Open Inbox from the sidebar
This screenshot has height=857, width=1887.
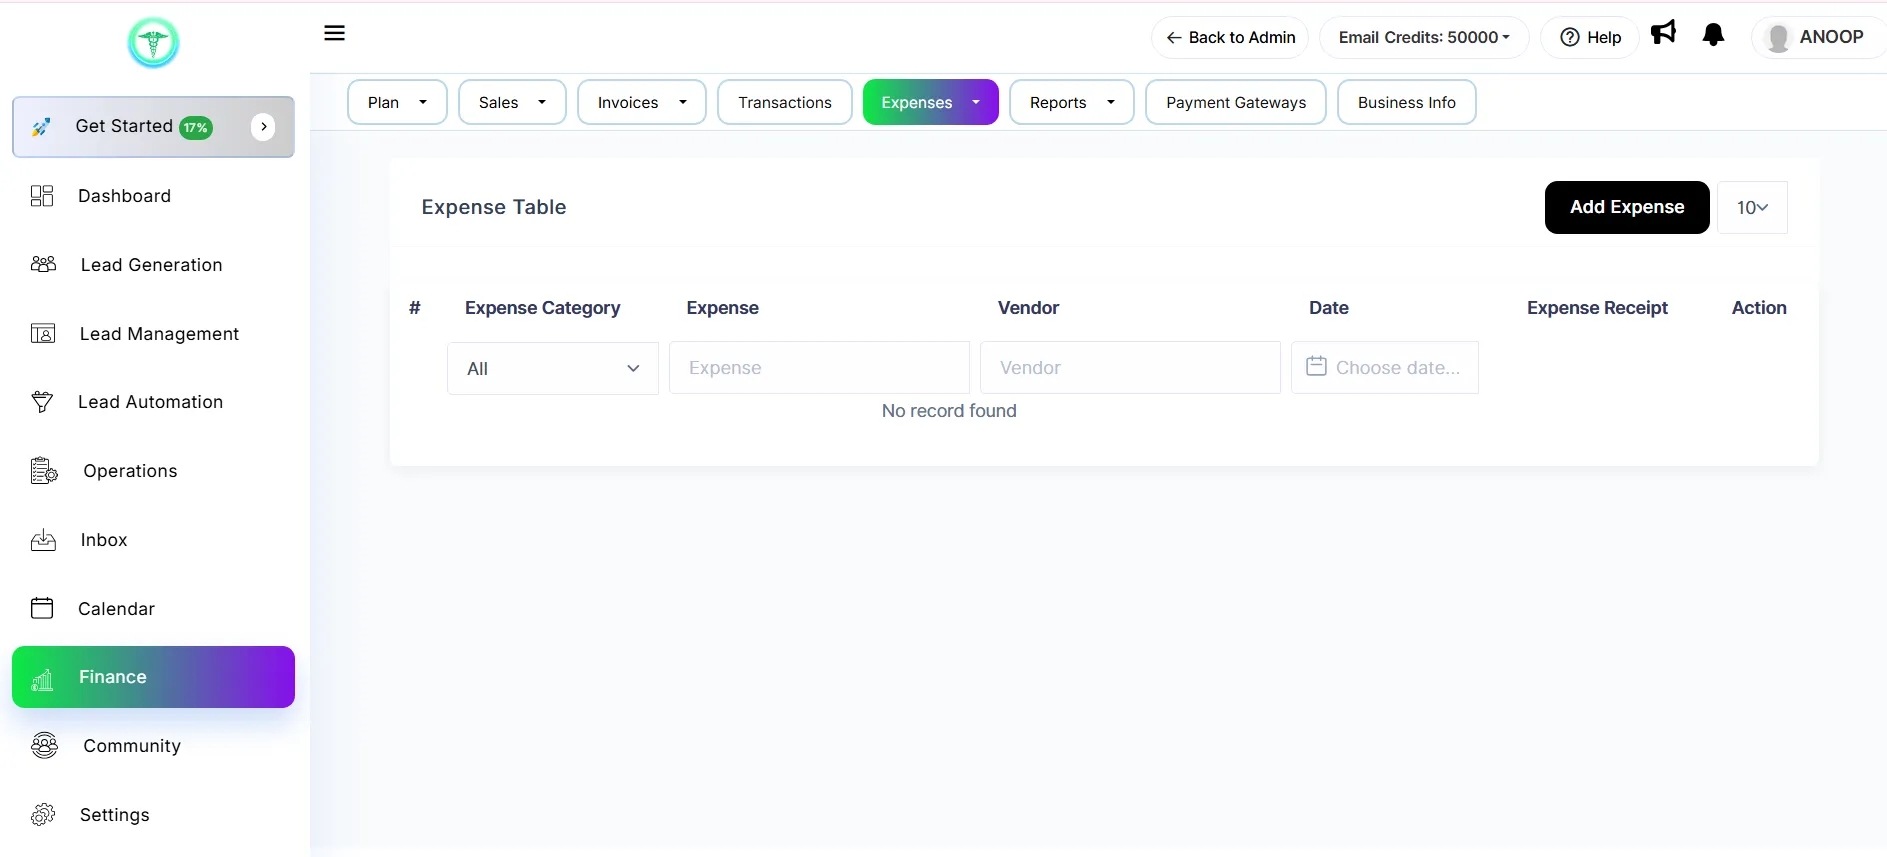click(x=104, y=540)
